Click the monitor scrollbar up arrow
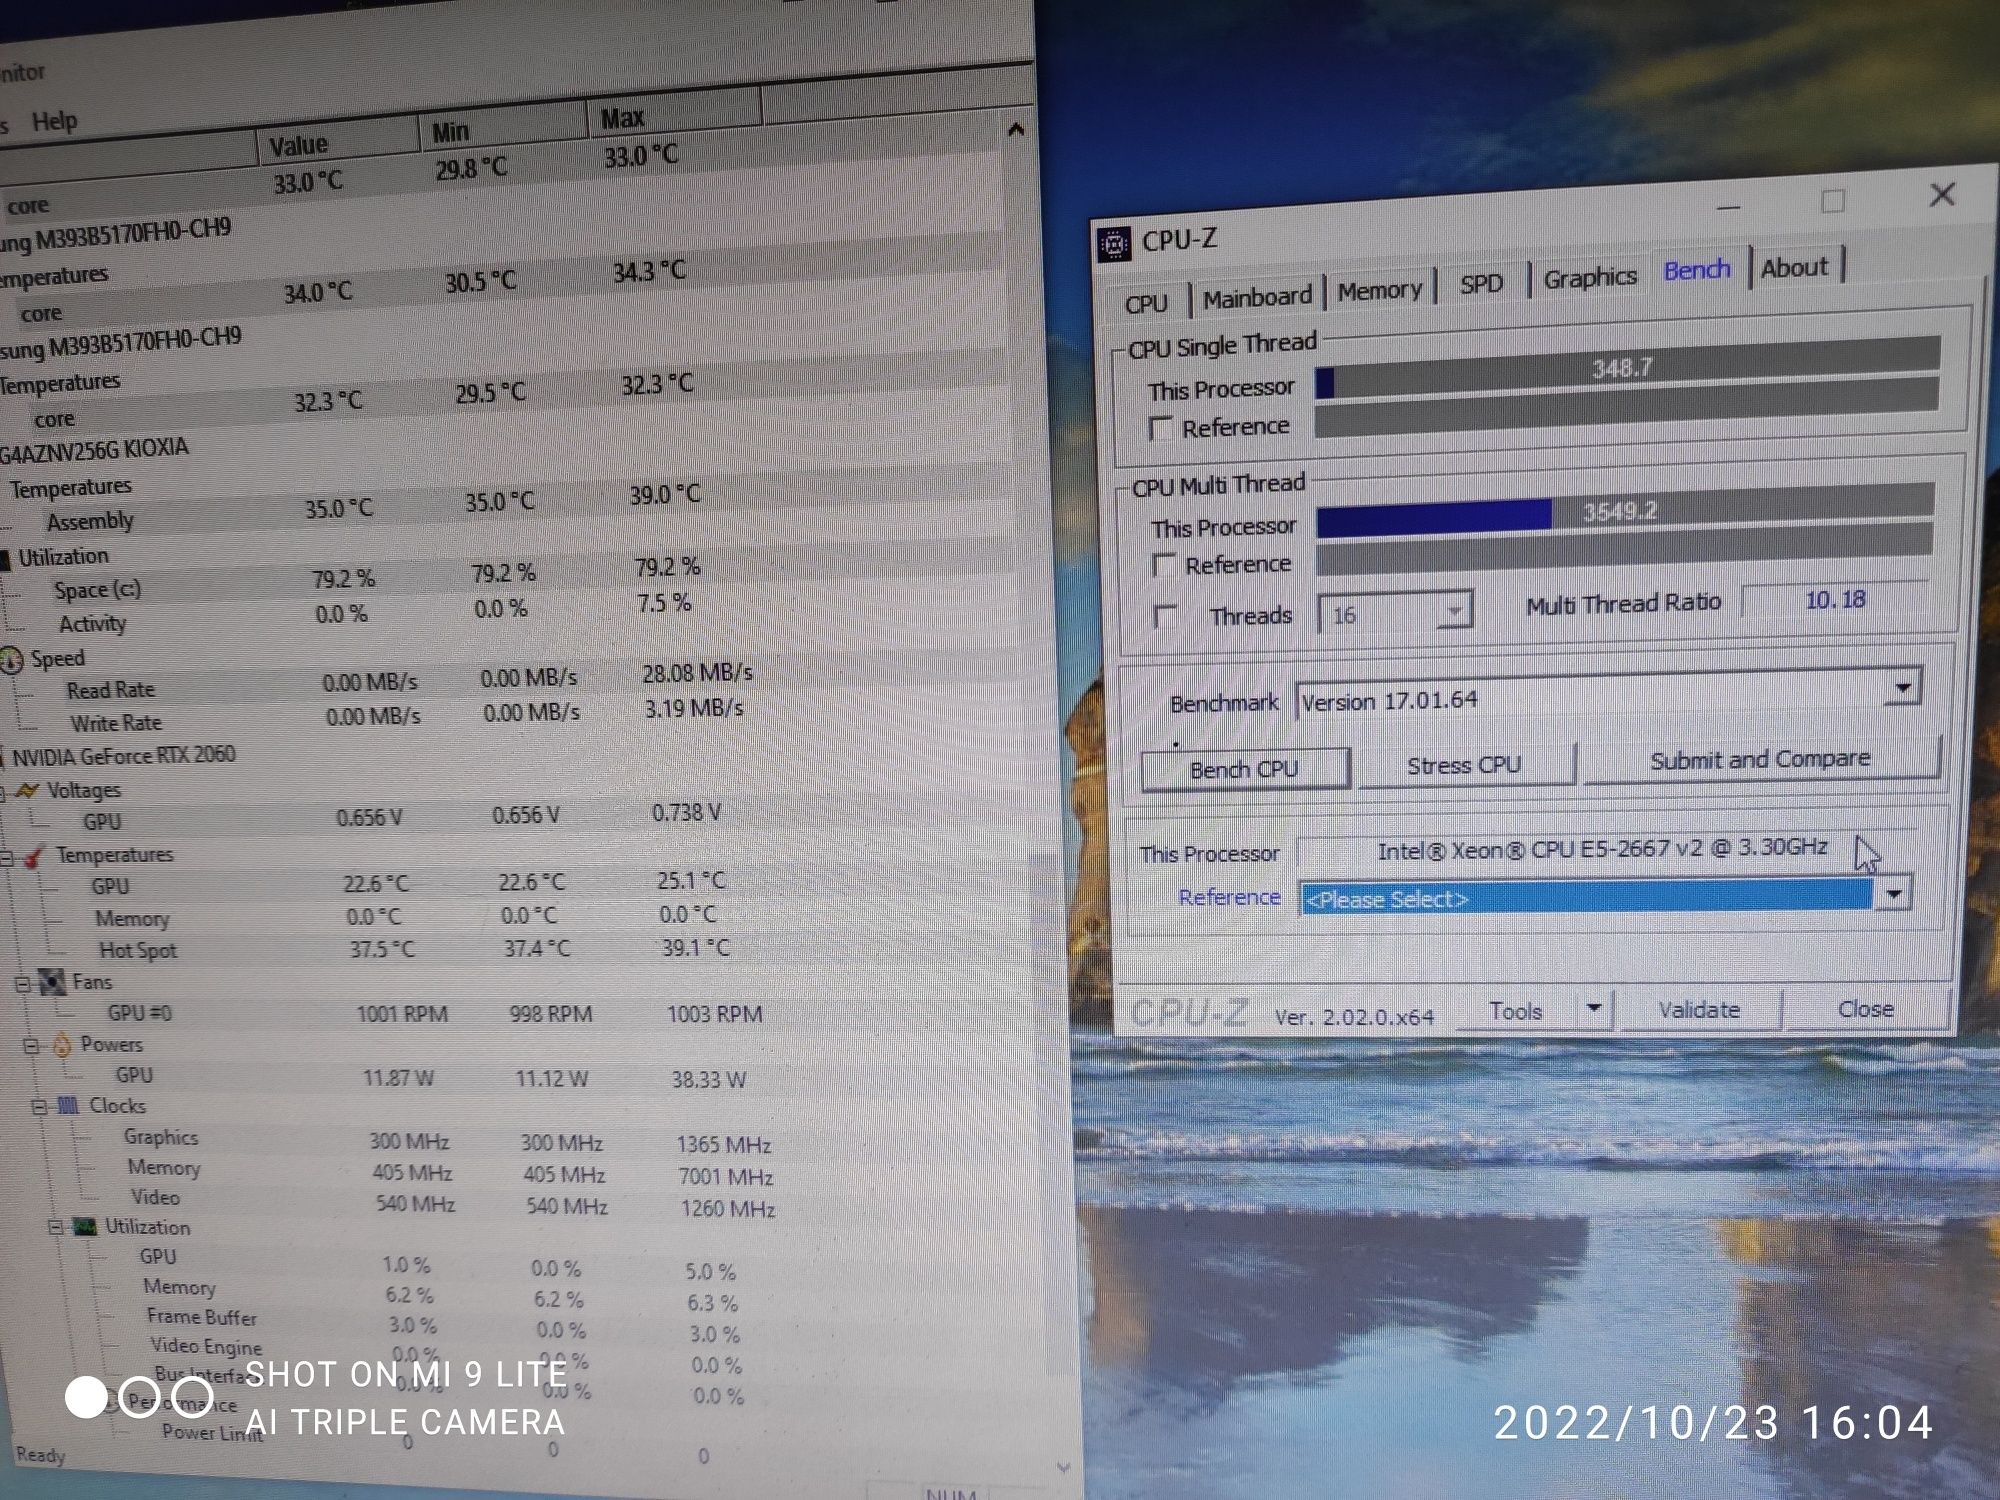 pyautogui.click(x=1015, y=129)
